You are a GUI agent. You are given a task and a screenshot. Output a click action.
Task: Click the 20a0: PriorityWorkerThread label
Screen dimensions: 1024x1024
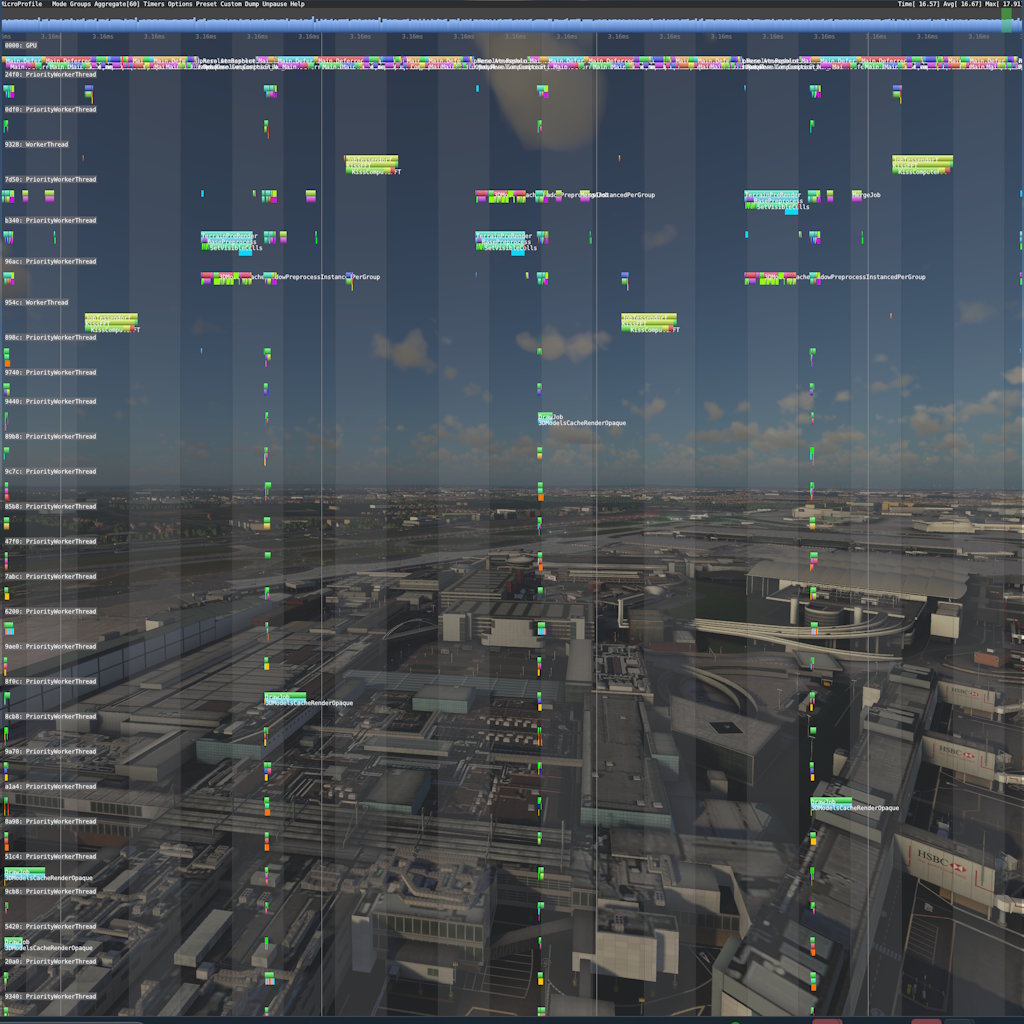point(50,961)
